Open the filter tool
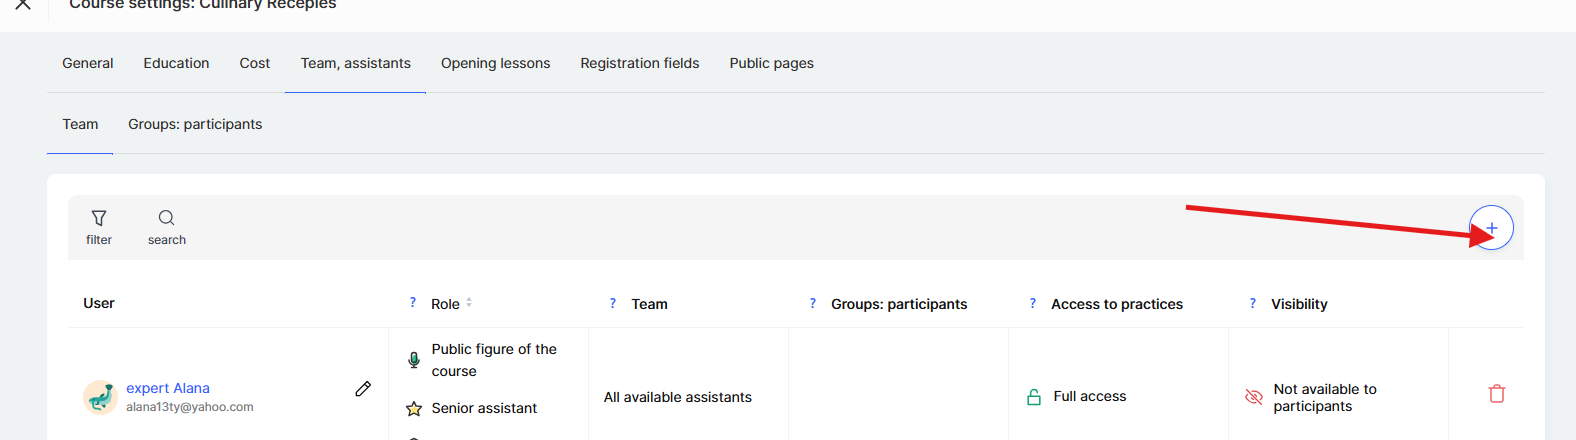The image size is (1576, 440). (99, 227)
